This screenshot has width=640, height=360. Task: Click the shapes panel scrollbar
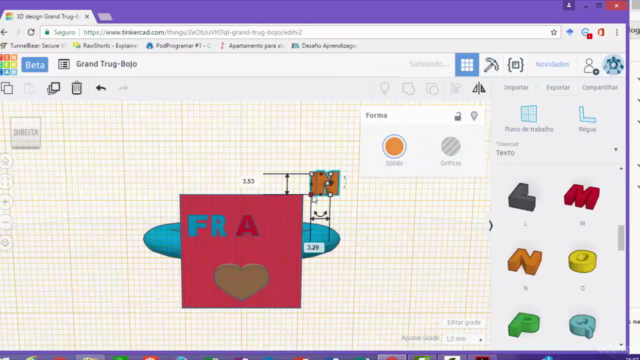(621, 238)
